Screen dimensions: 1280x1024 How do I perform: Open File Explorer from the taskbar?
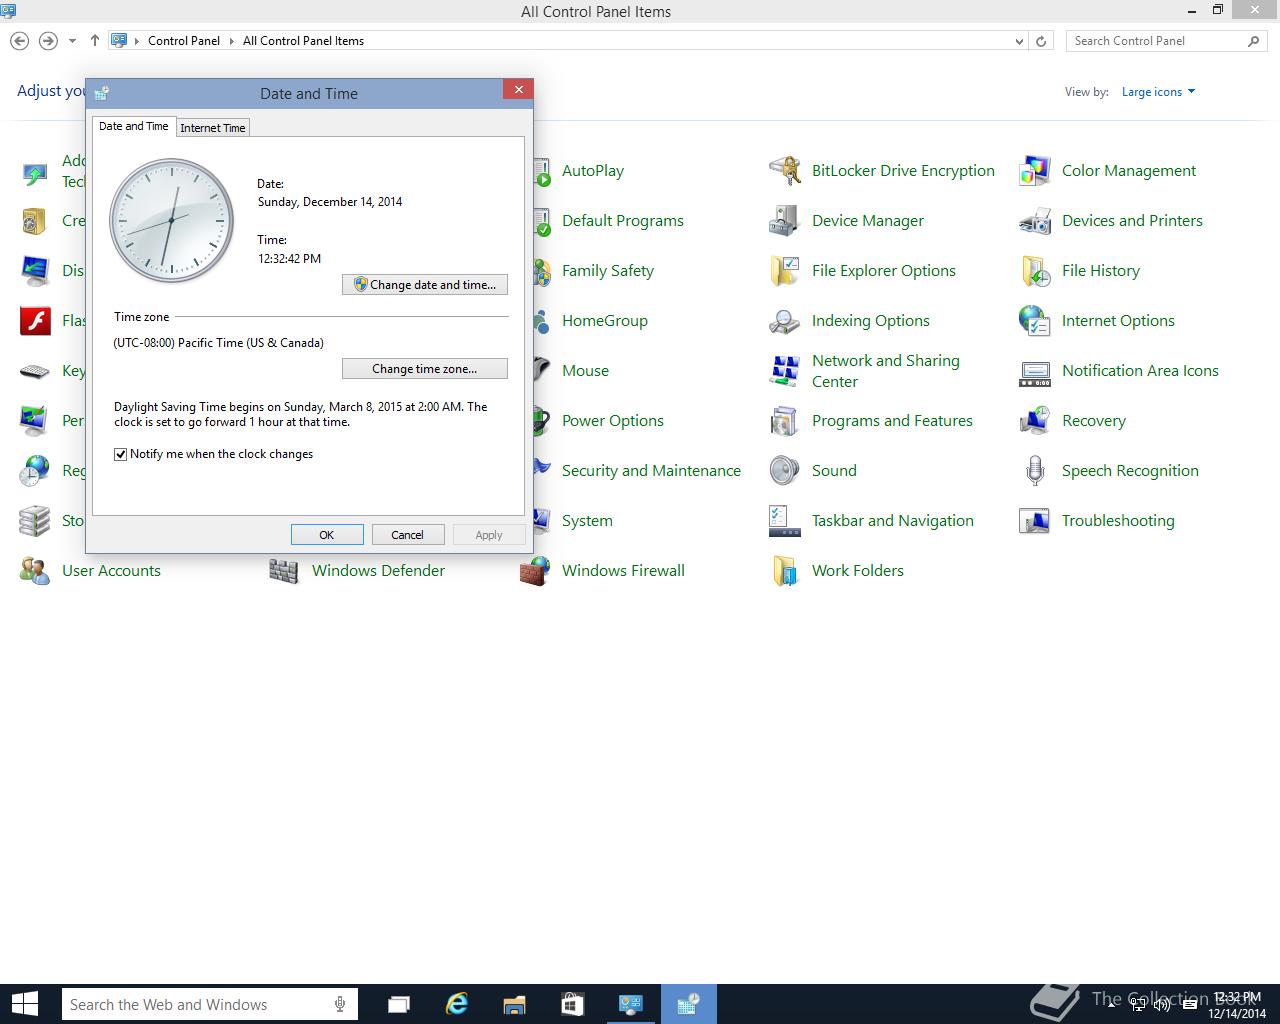pyautogui.click(x=514, y=1004)
